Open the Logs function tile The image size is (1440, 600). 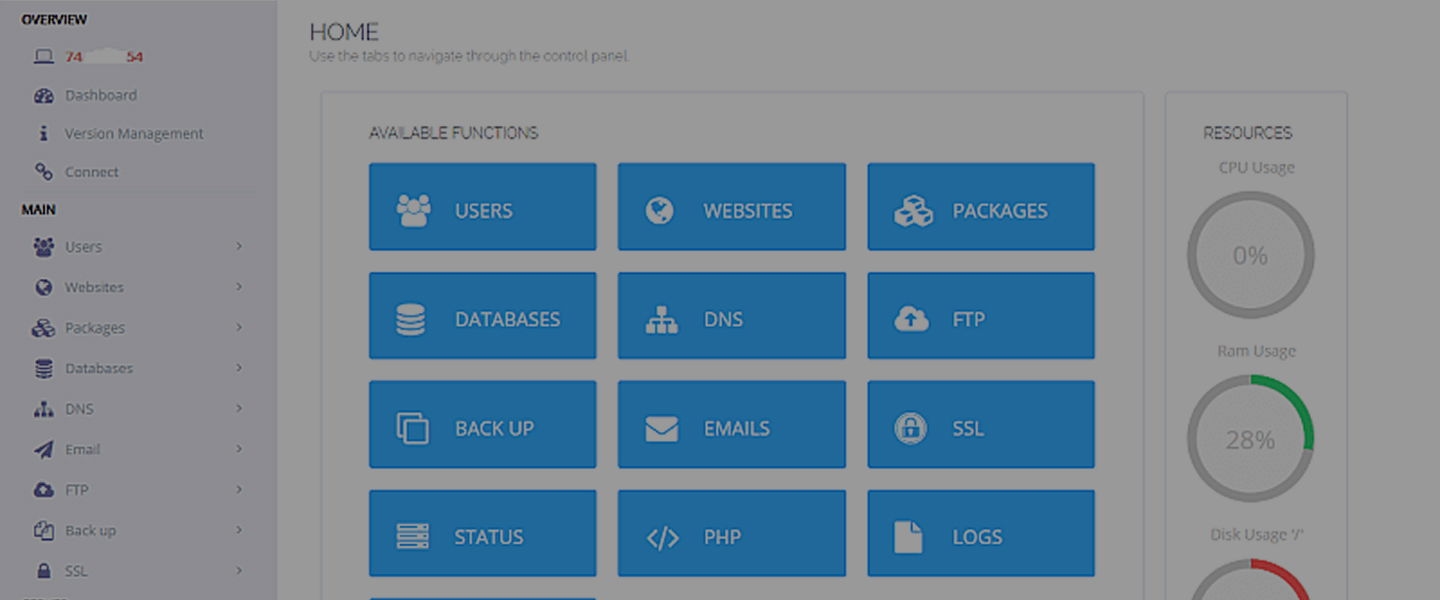[x=980, y=533]
